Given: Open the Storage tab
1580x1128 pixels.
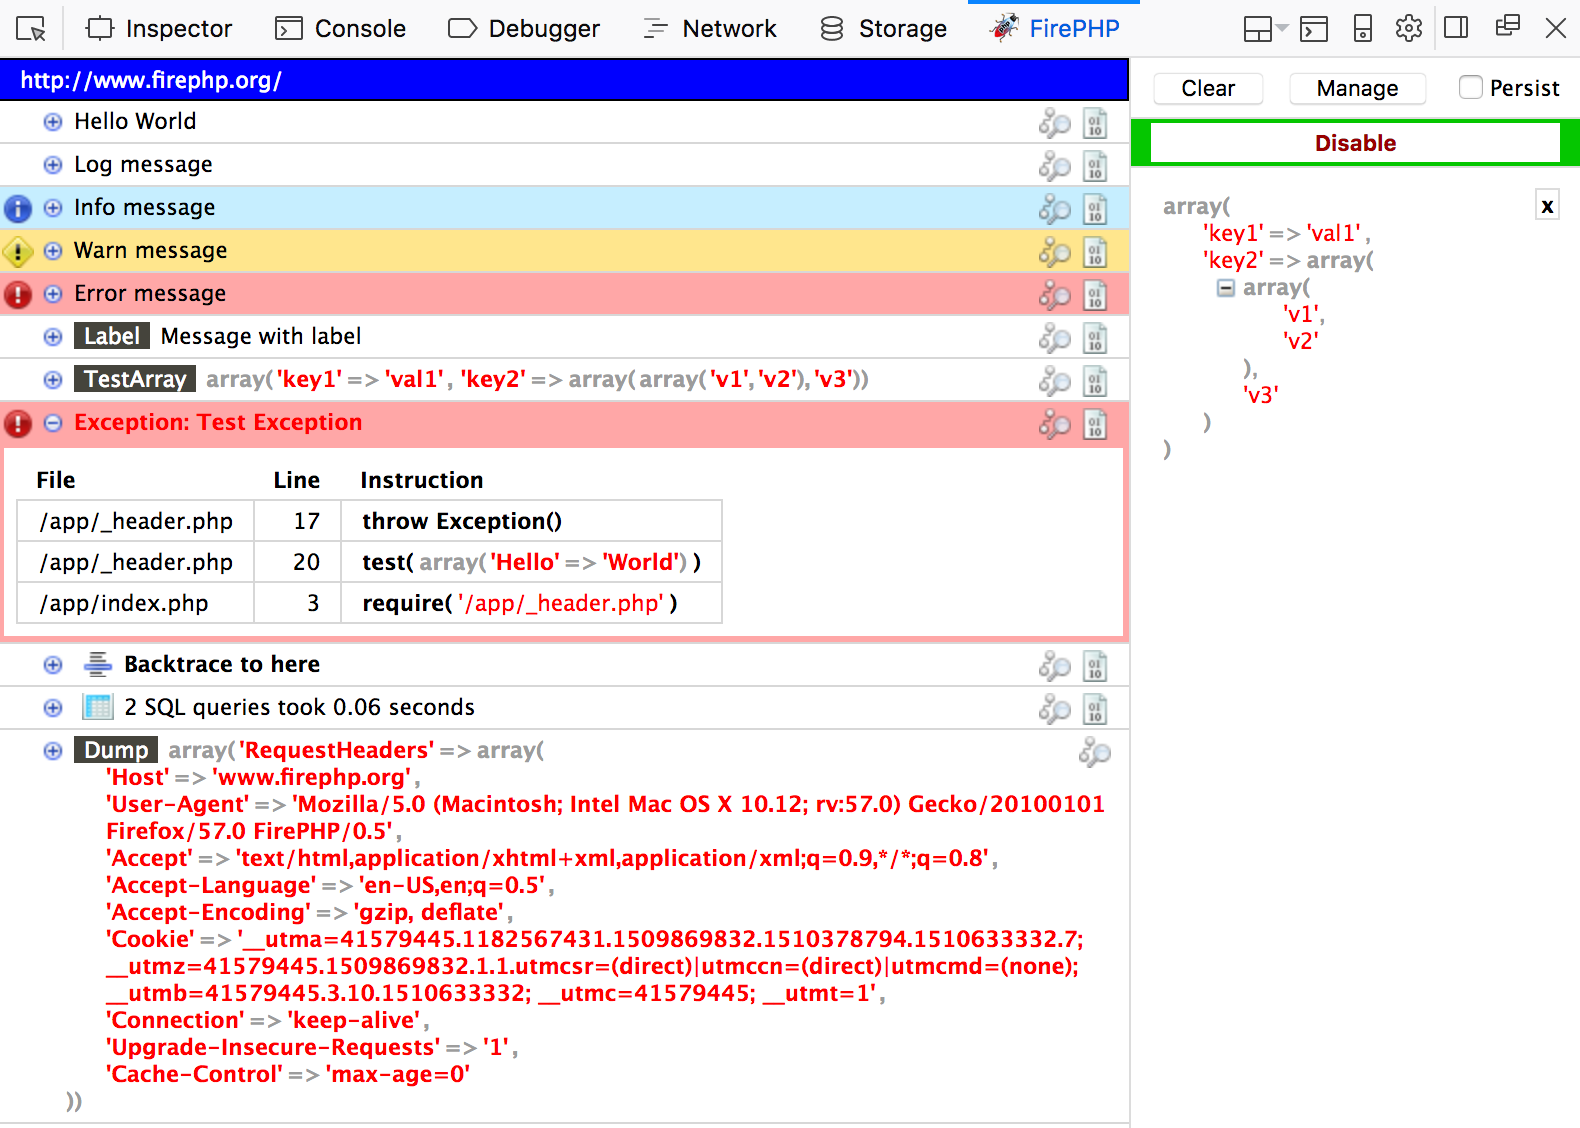Looking at the screenshot, I should point(883,29).
